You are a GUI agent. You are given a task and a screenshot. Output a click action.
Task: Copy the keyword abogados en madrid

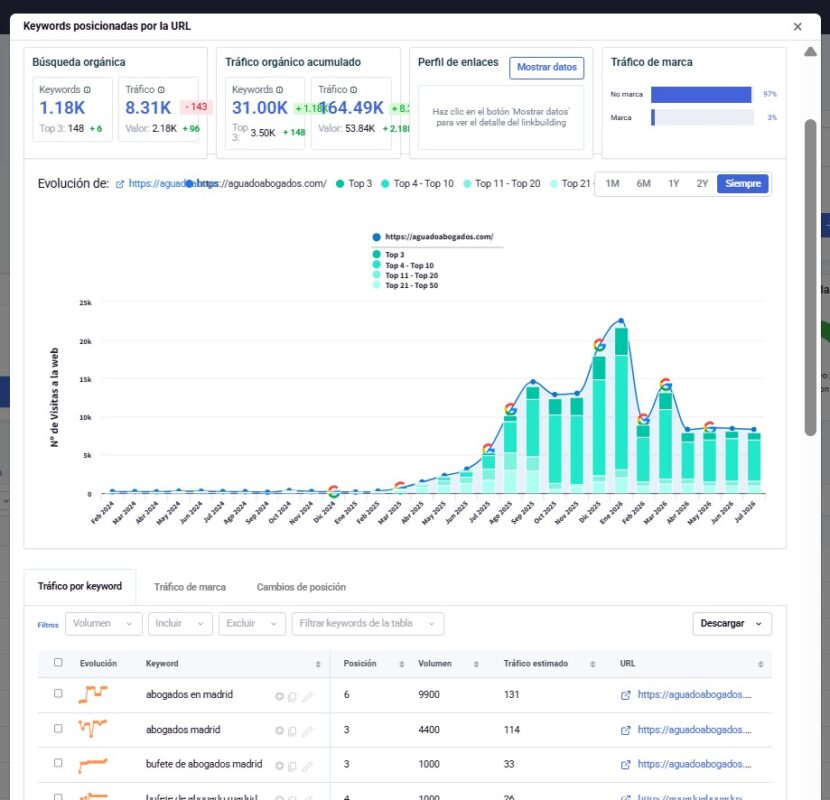pyautogui.click(x=292, y=697)
